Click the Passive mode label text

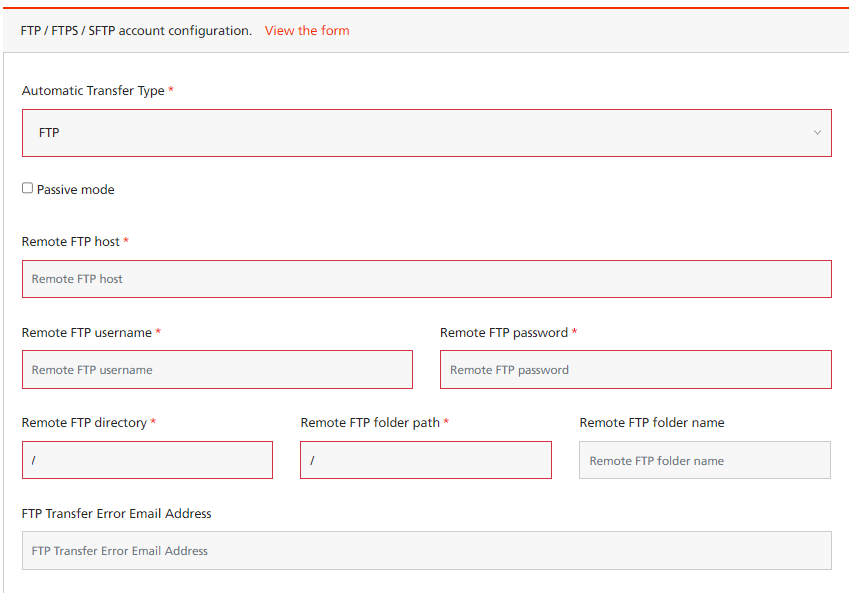(x=76, y=190)
